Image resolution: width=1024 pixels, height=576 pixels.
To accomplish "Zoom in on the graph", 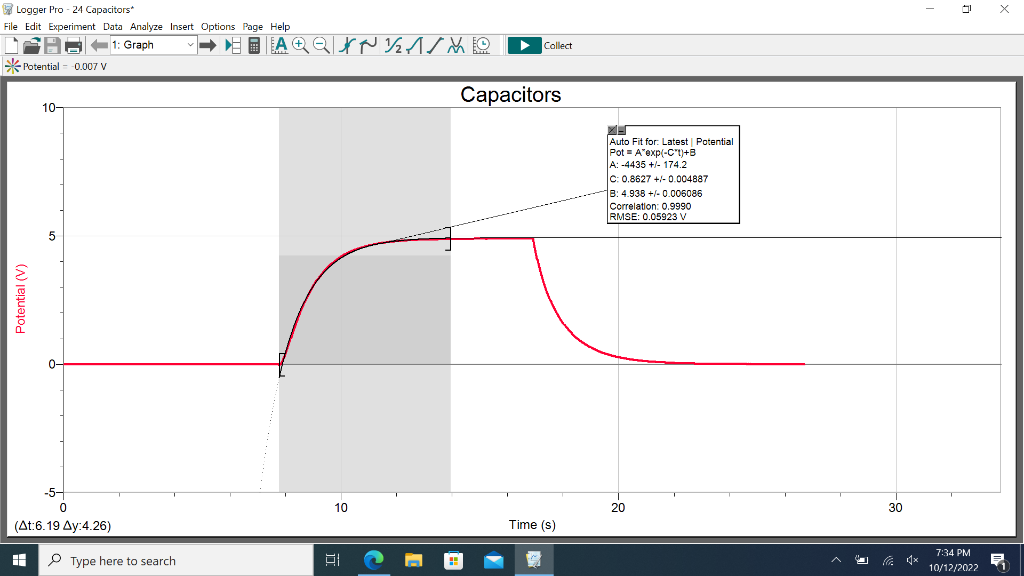I will click(x=299, y=45).
